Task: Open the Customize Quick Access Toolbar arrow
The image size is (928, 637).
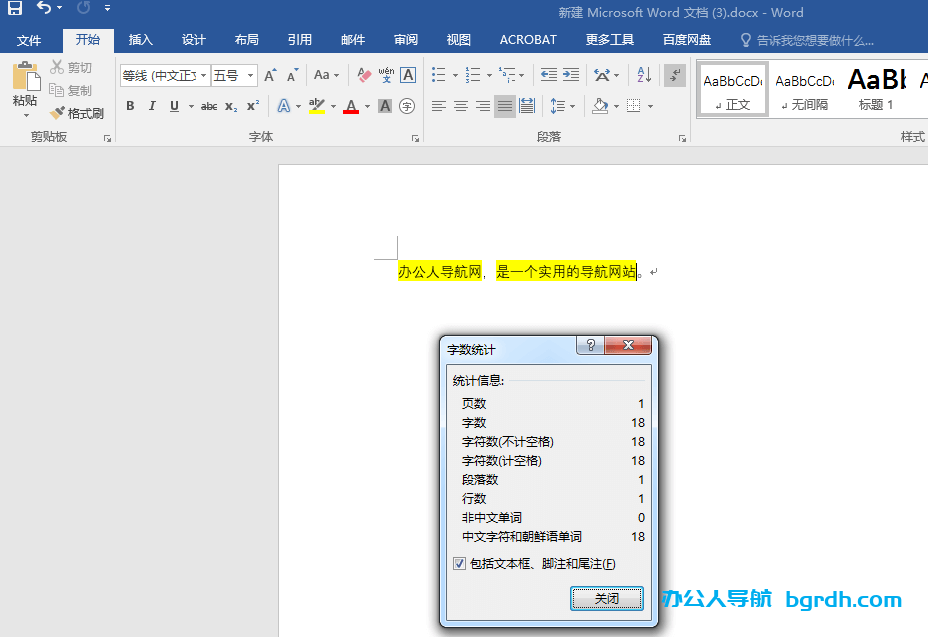Action: click(x=107, y=8)
